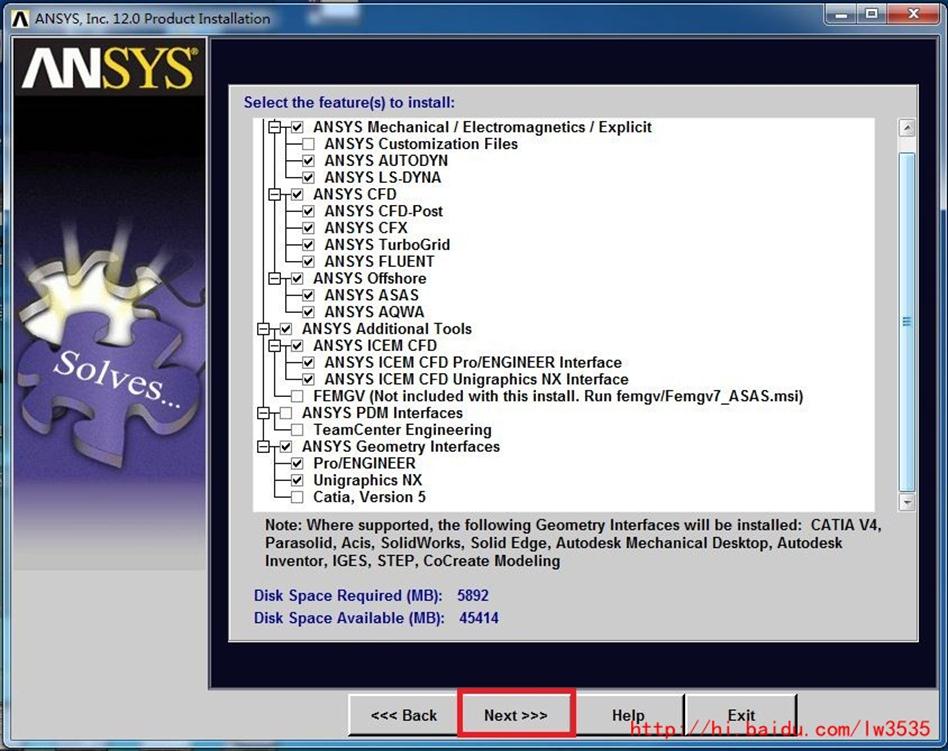The image size is (948, 751).
Task: Collapse the ANSYS Mechanical tree node
Action: coord(274,127)
